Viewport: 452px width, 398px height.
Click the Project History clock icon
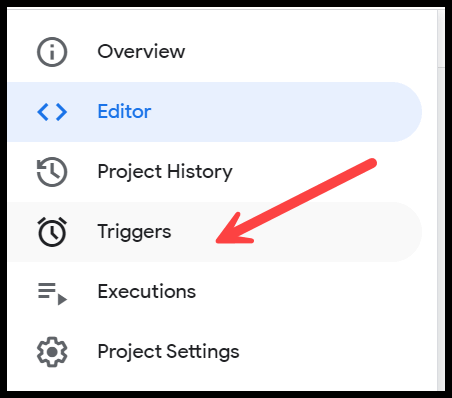(52, 172)
